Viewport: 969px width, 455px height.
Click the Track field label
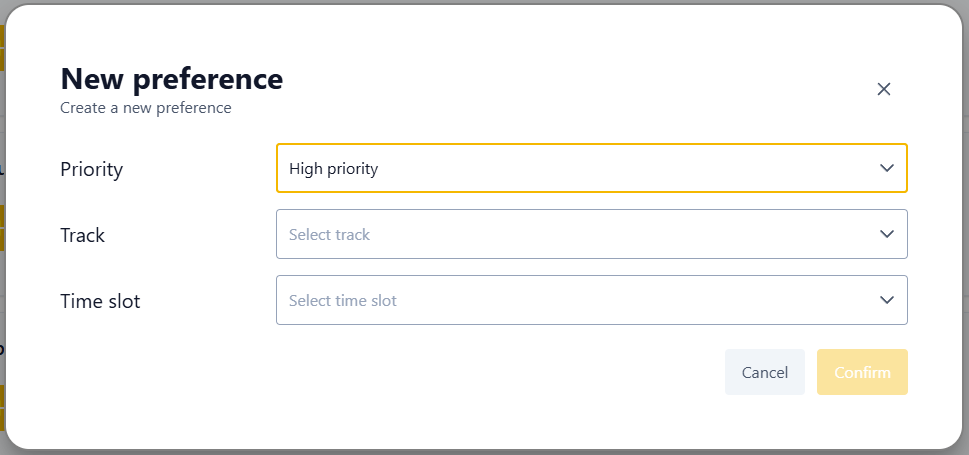click(82, 235)
